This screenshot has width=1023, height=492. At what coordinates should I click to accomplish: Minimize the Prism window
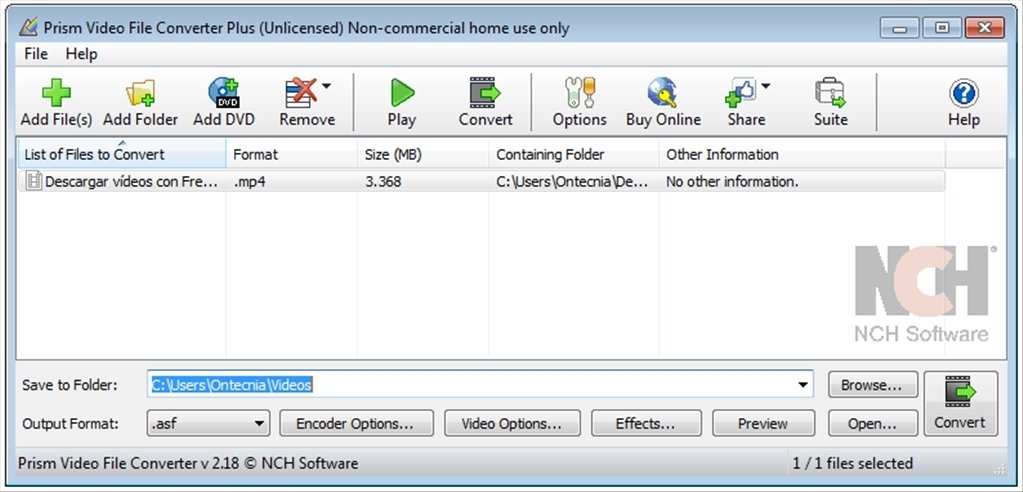coord(900,28)
